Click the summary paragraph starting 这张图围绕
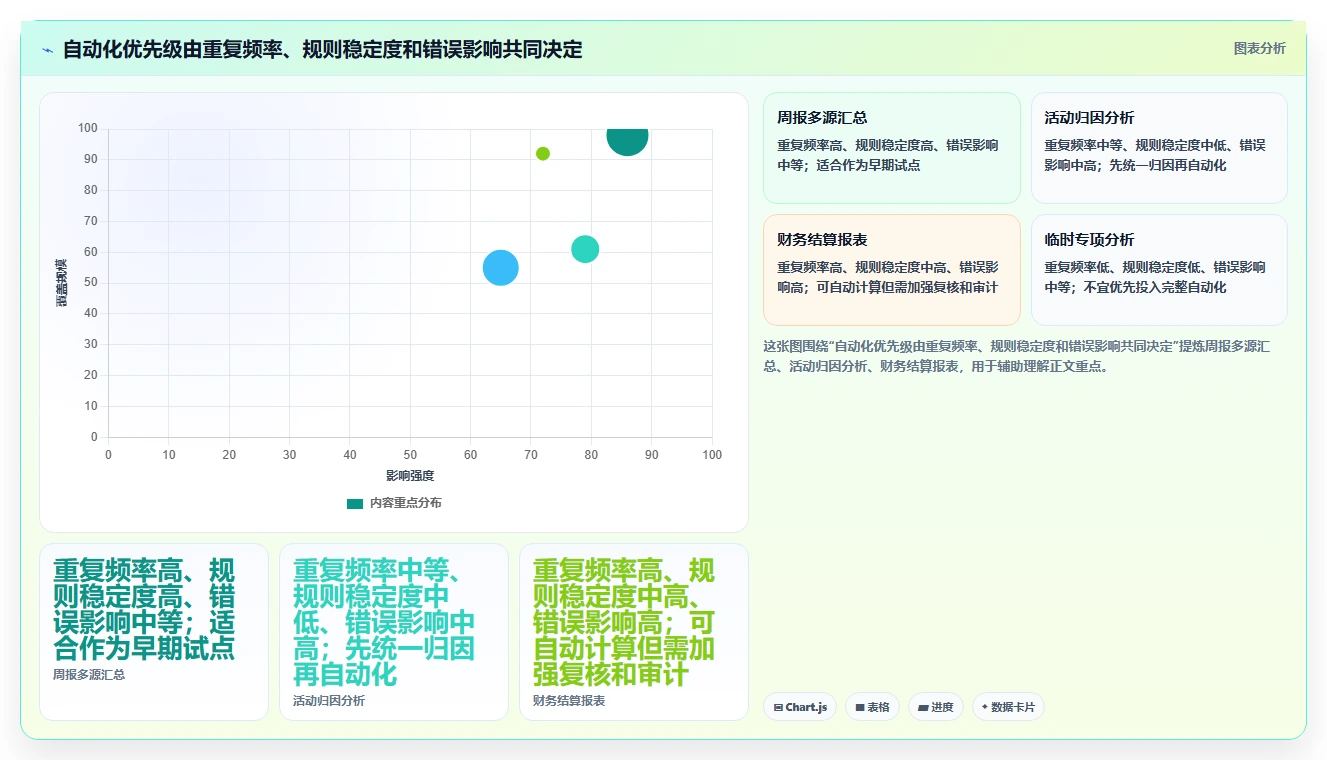Viewport: 1327px width, 760px height. pos(1016,356)
